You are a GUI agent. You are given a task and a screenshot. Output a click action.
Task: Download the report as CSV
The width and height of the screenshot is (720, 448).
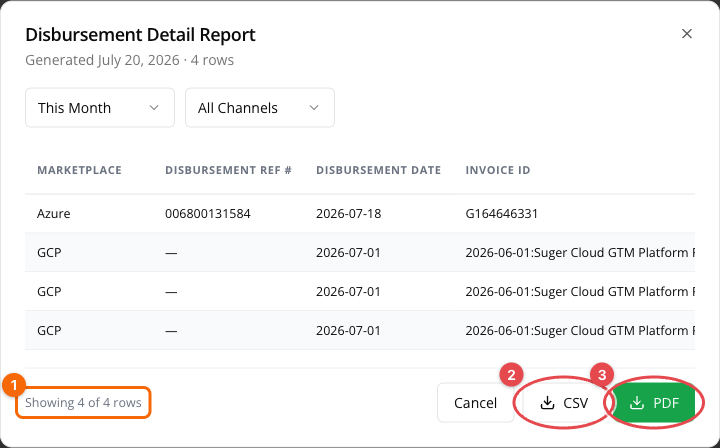click(x=564, y=403)
